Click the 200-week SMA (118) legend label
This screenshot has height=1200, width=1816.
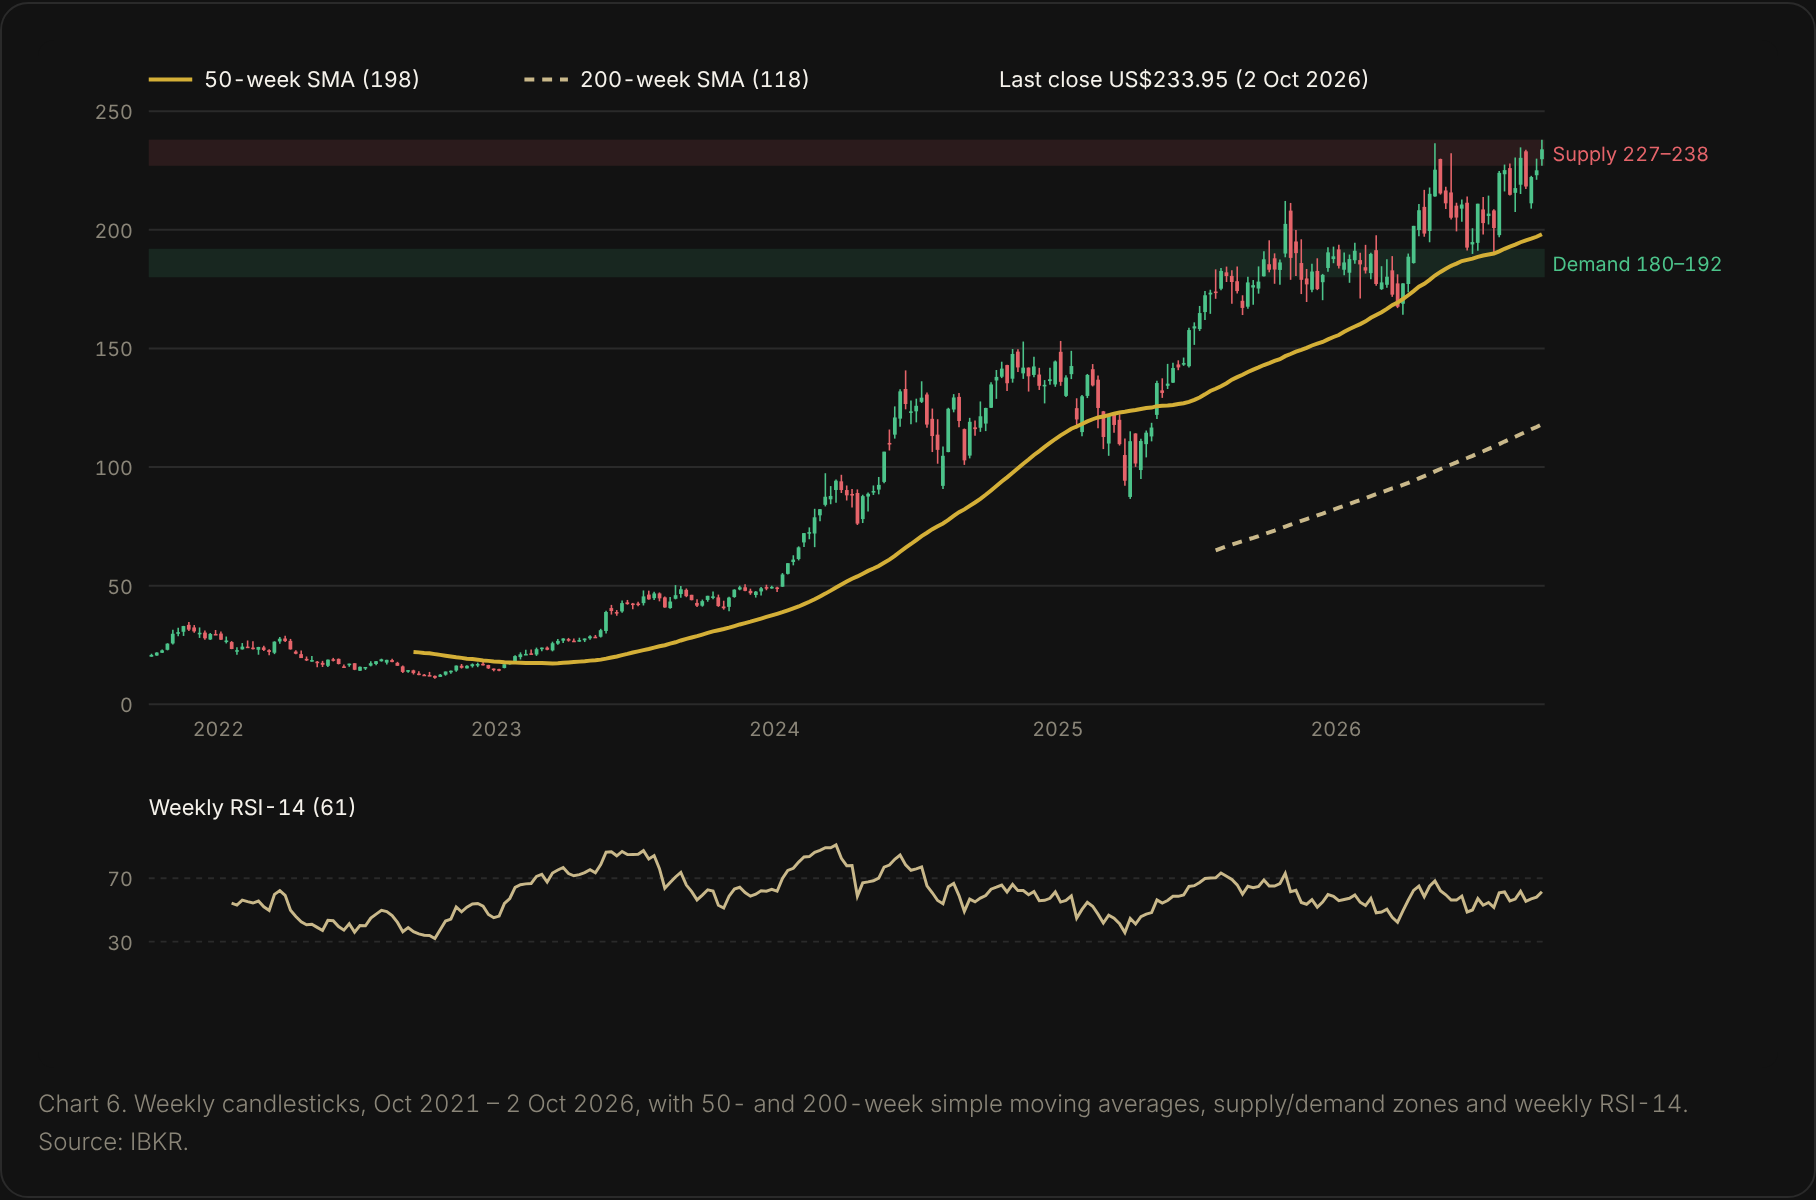pyautogui.click(x=694, y=79)
